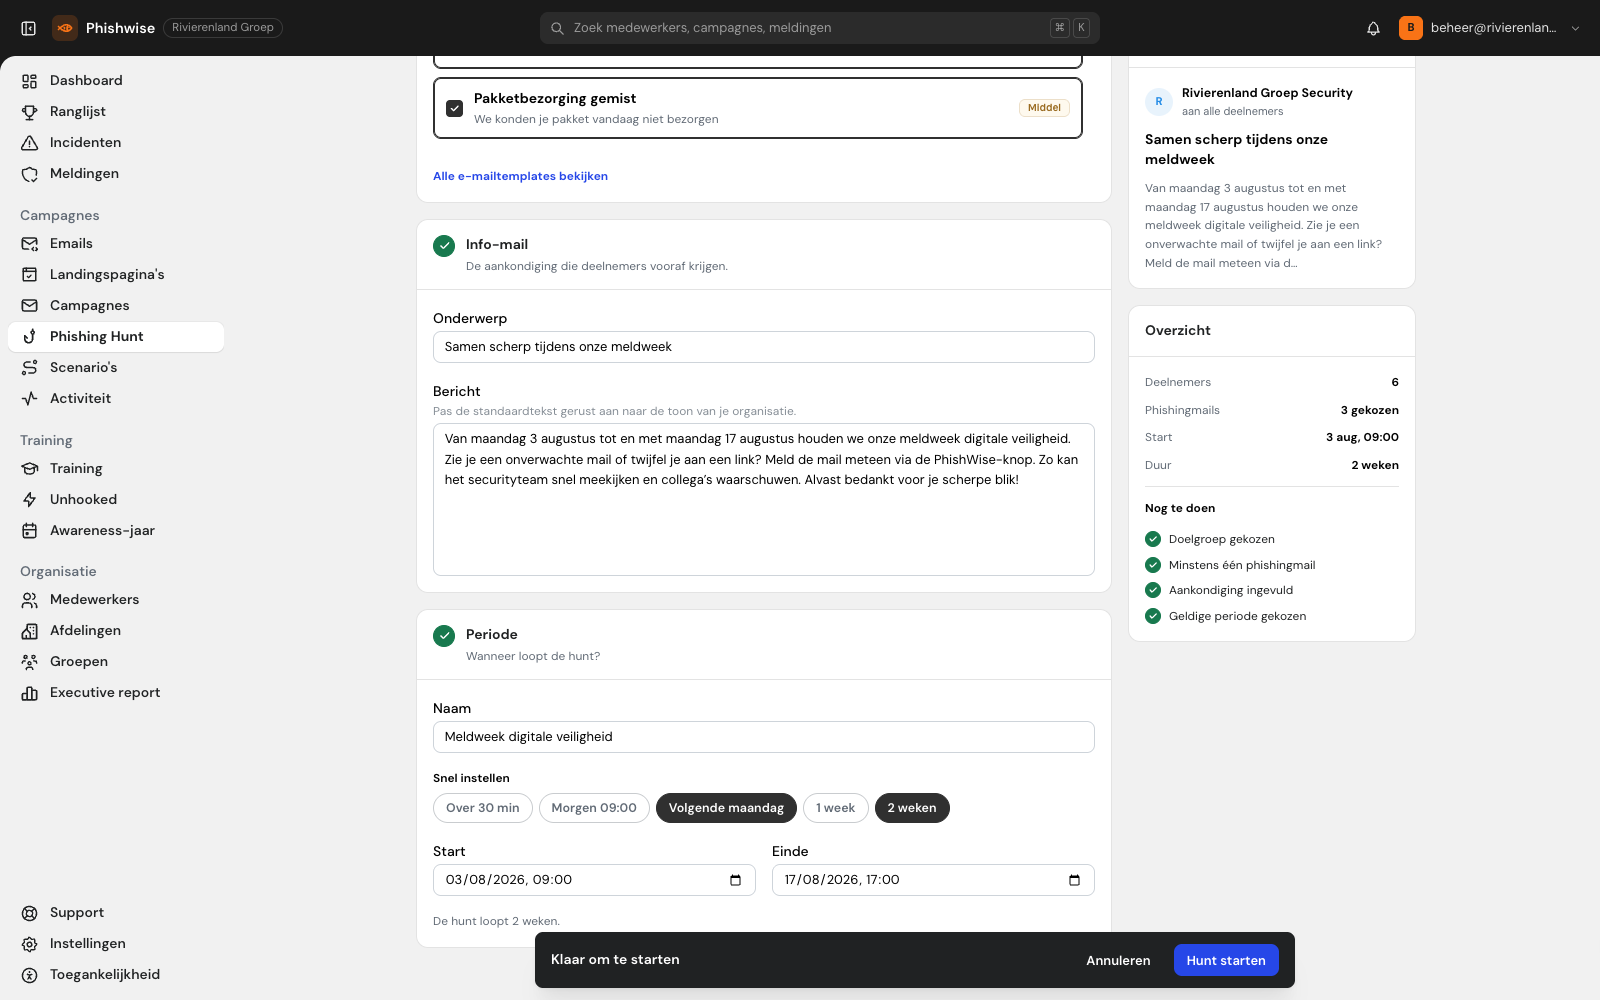Navigate to Medewerkers

point(116,600)
